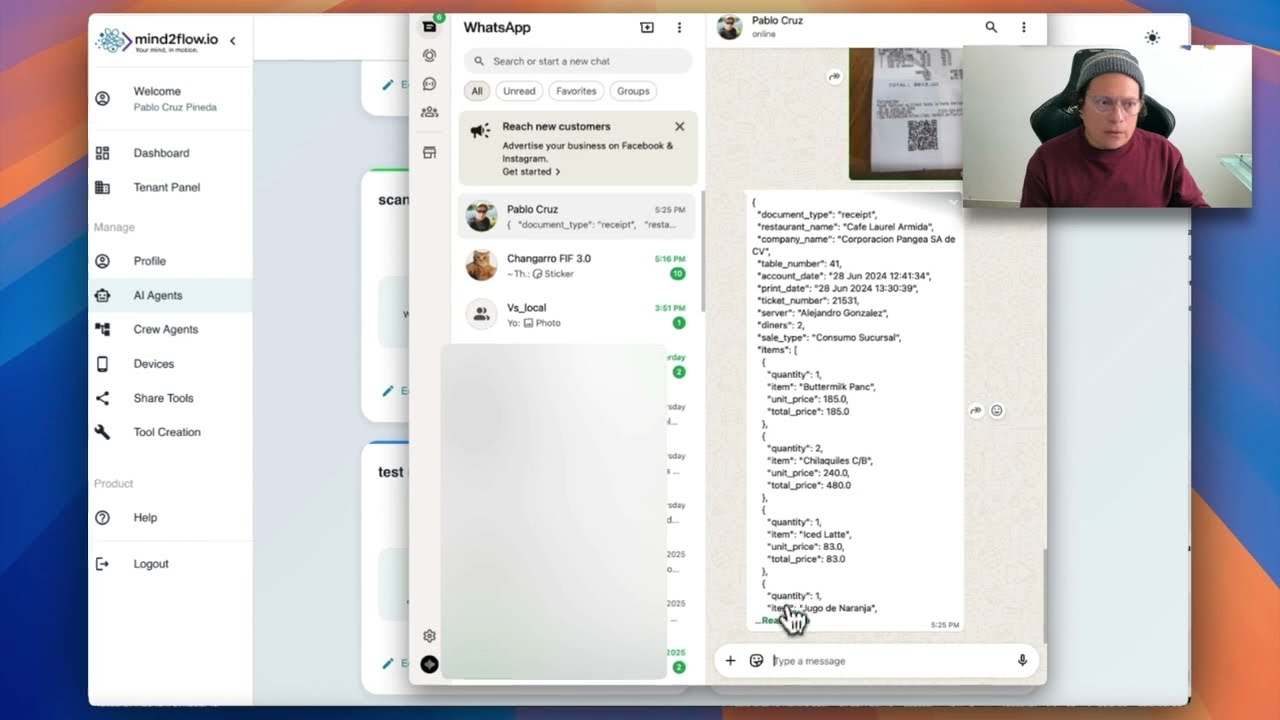Open the conversation three-dot menu
Viewport: 1280px width, 720px height.
(x=1023, y=27)
